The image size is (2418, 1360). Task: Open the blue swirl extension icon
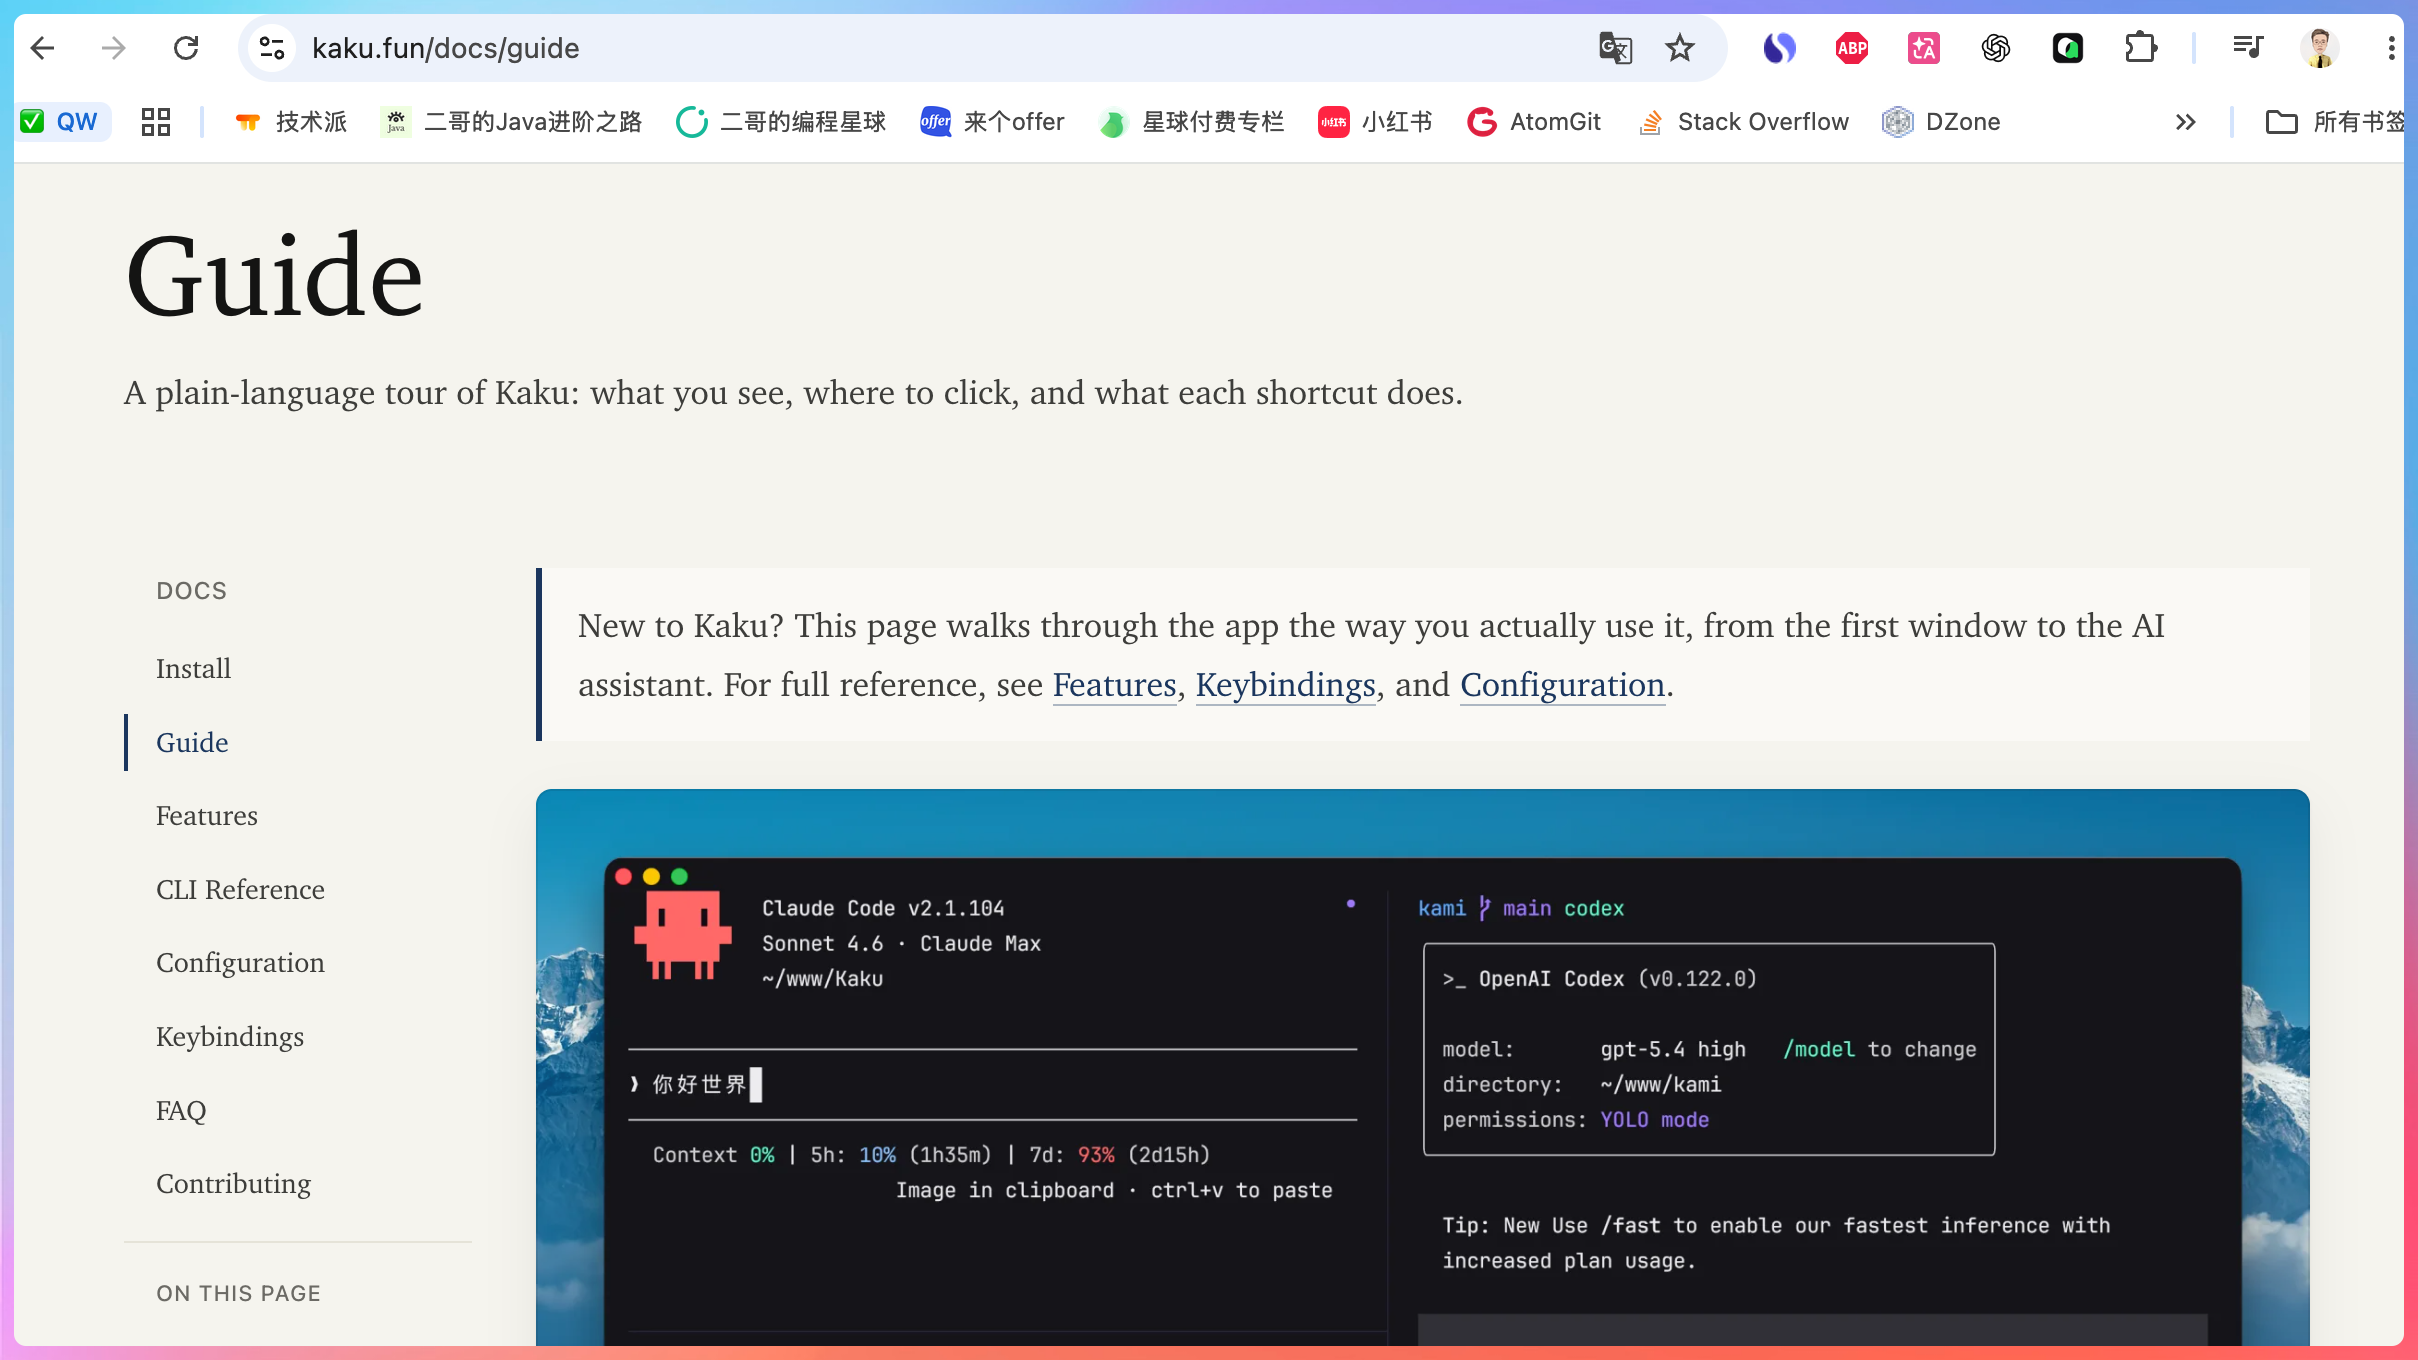pyautogui.click(x=1779, y=48)
